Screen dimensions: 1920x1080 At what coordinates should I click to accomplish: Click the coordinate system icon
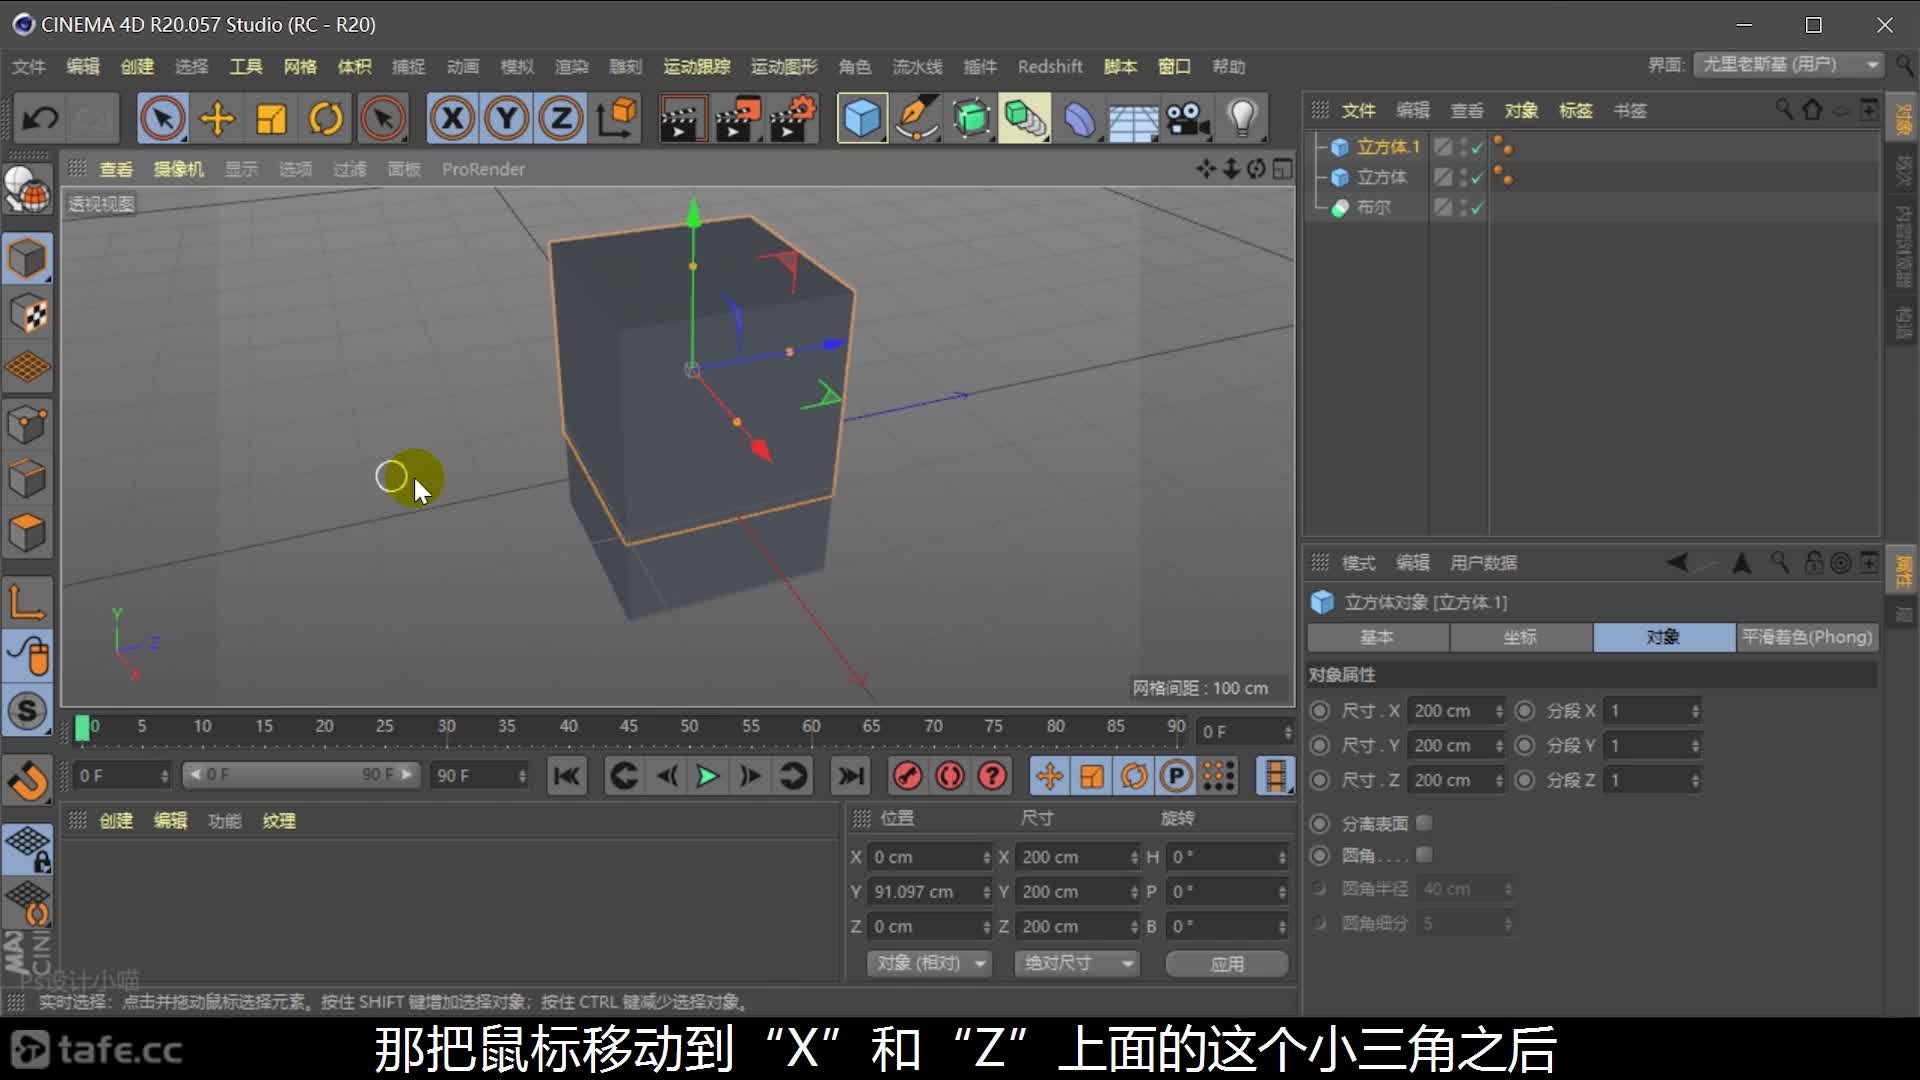tap(617, 119)
